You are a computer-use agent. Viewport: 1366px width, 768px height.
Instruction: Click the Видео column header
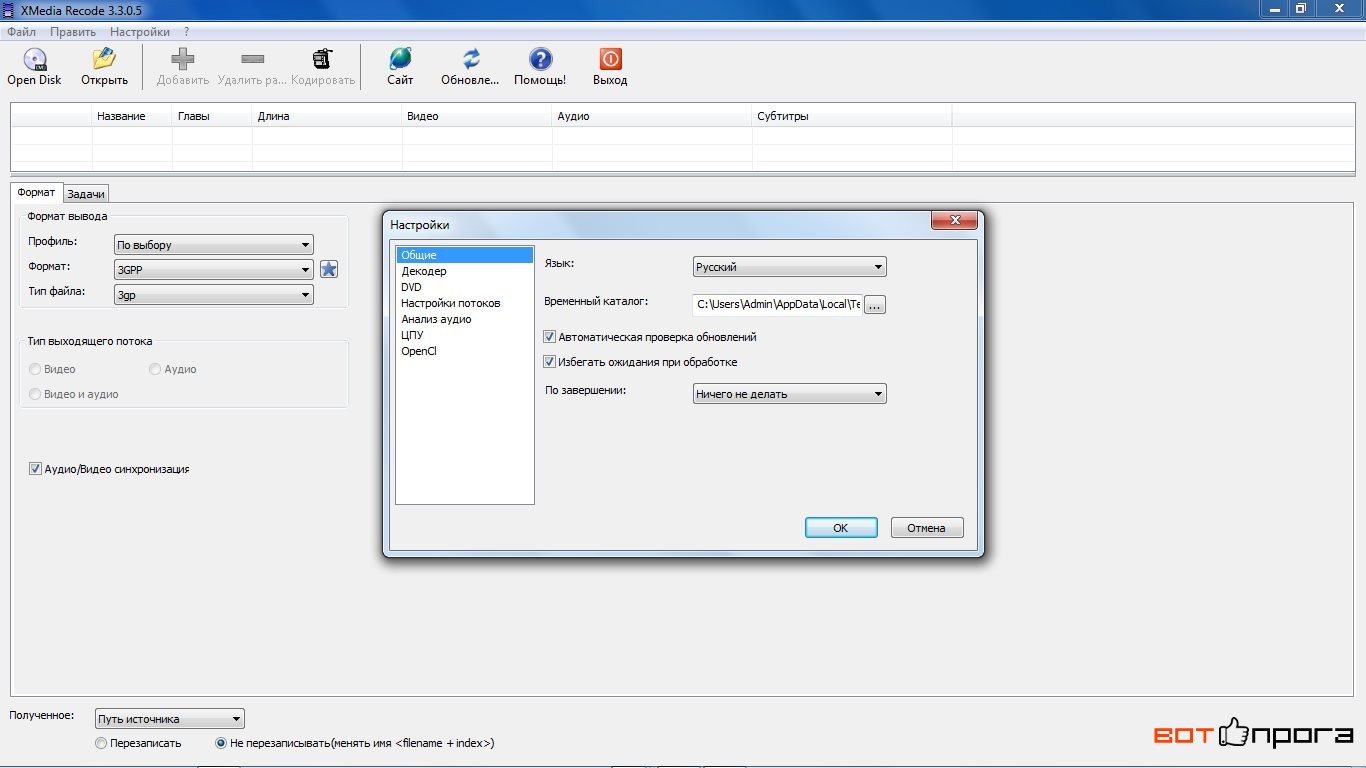(x=477, y=116)
